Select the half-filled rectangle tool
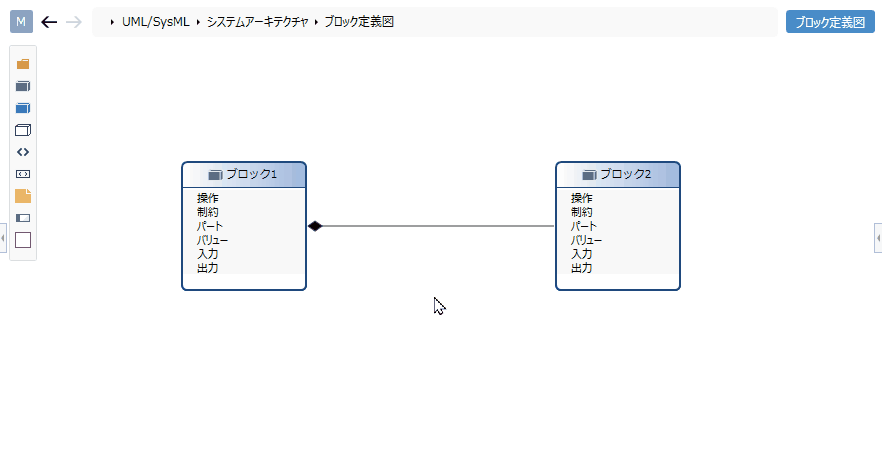 point(23,218)
